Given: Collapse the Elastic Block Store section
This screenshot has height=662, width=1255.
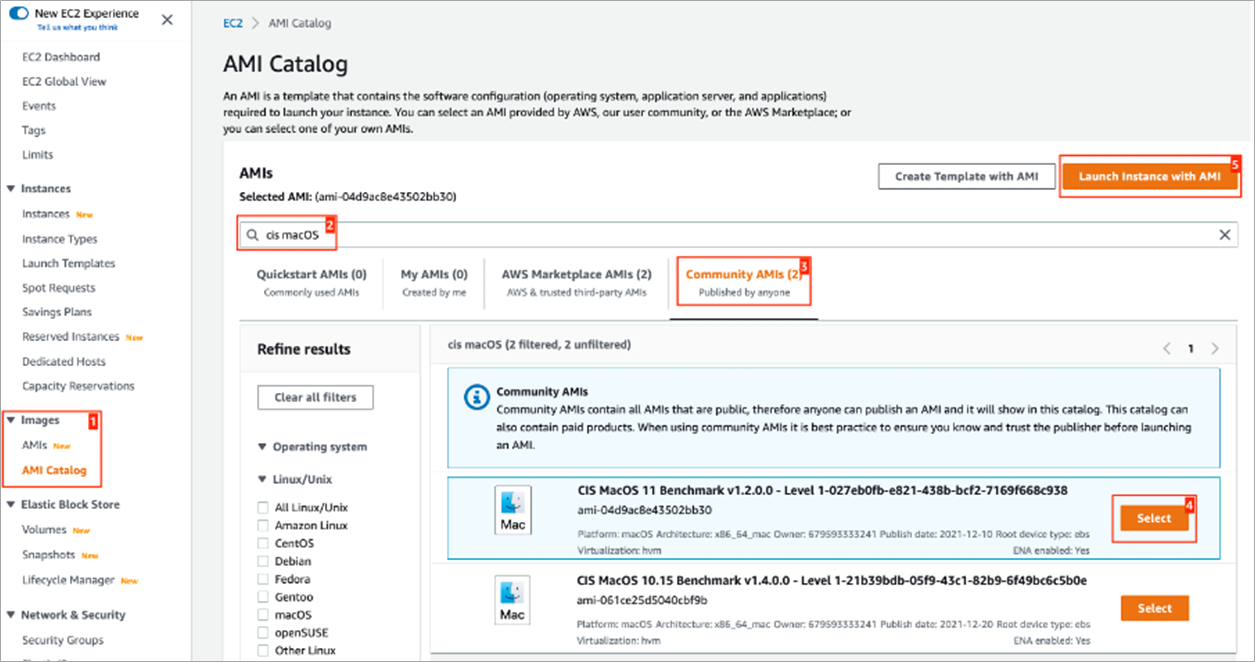Looking at the screenshot, I should pos(11,505).
